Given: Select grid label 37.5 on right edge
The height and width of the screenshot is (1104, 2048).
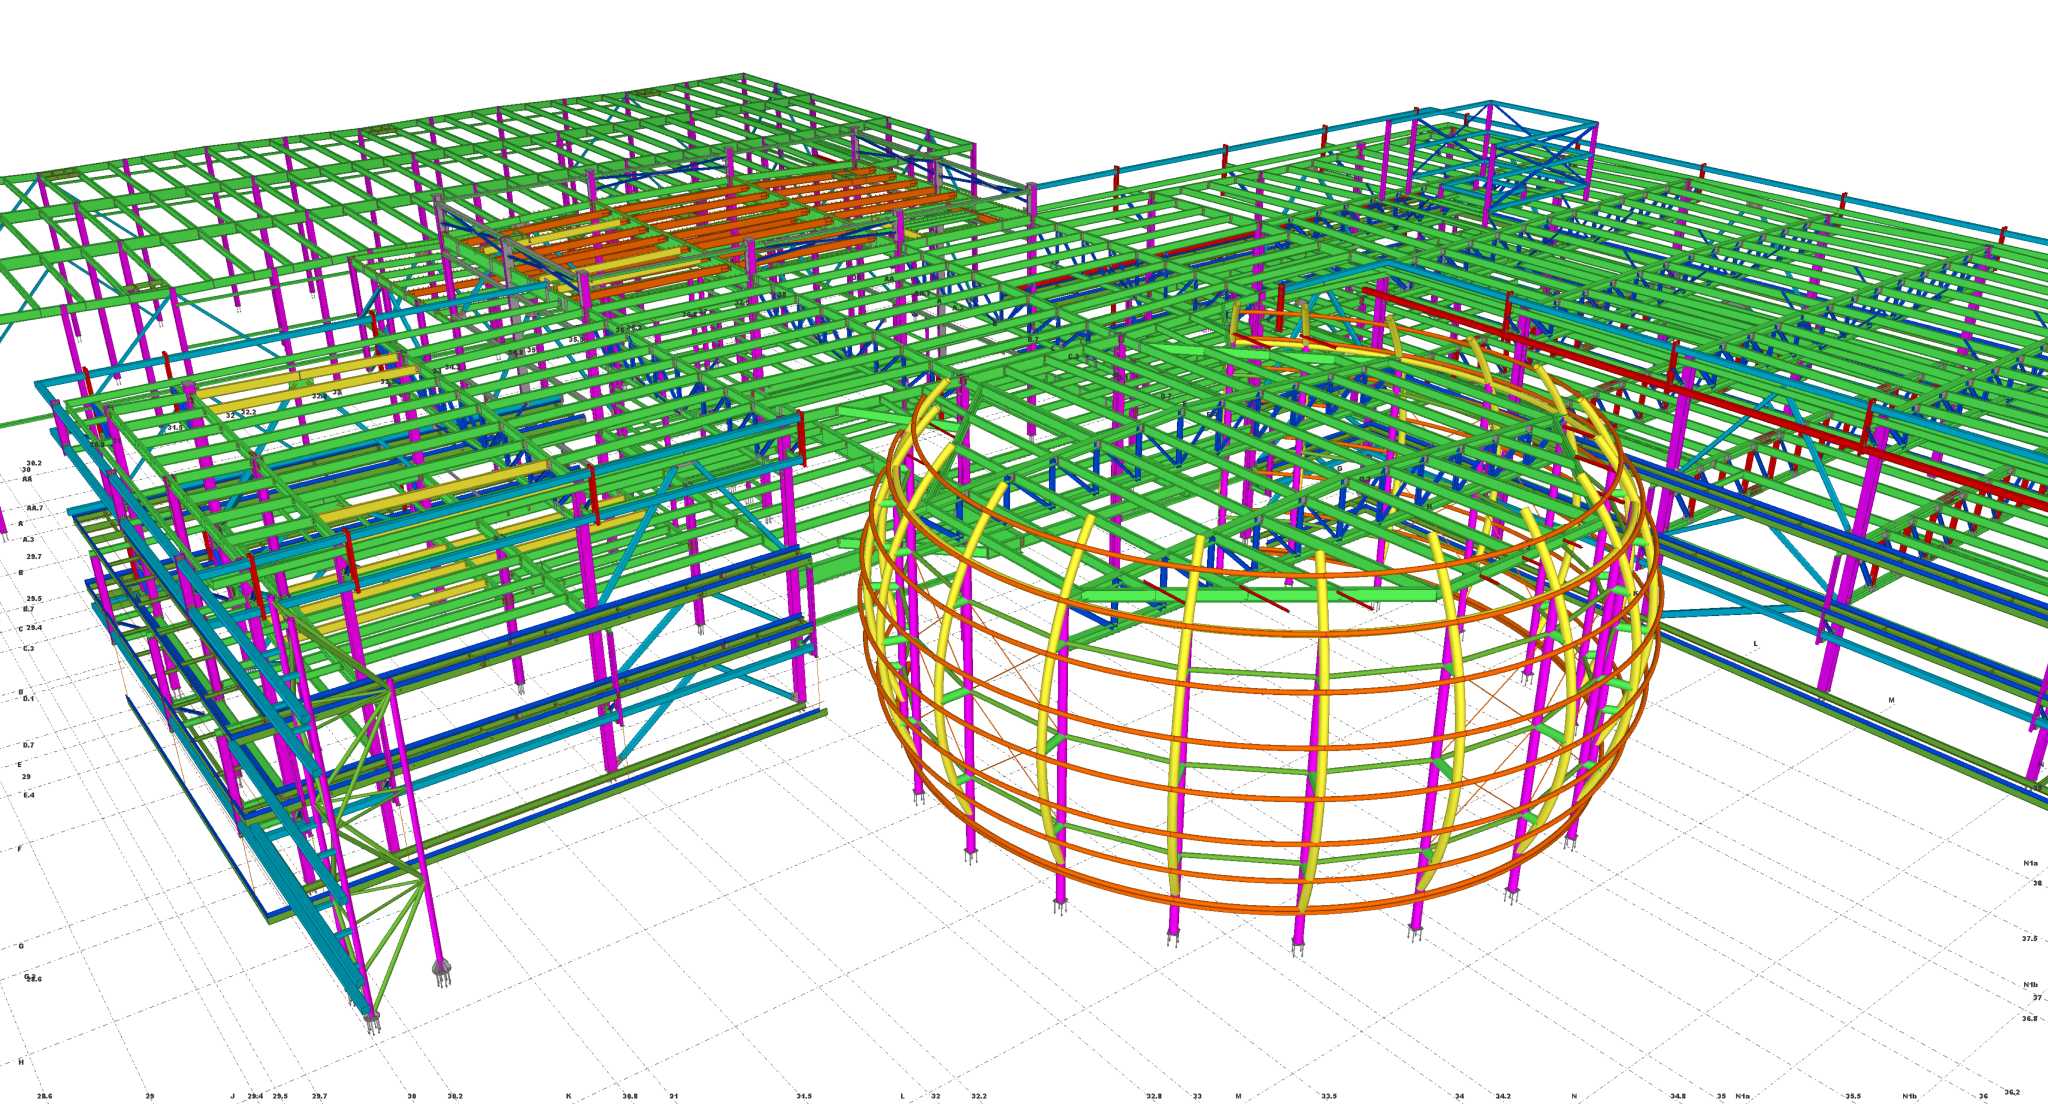Looking at the screenshot, I should click(2029, 939).
